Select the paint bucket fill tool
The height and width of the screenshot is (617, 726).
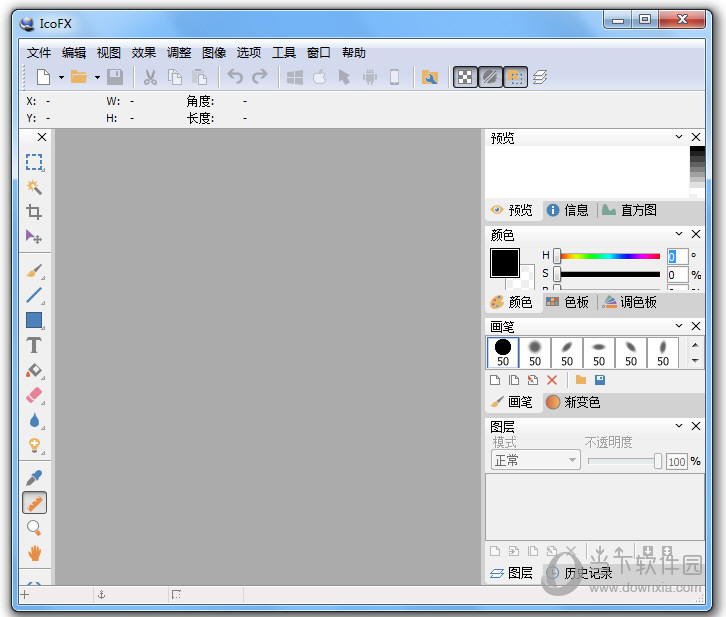34,370
